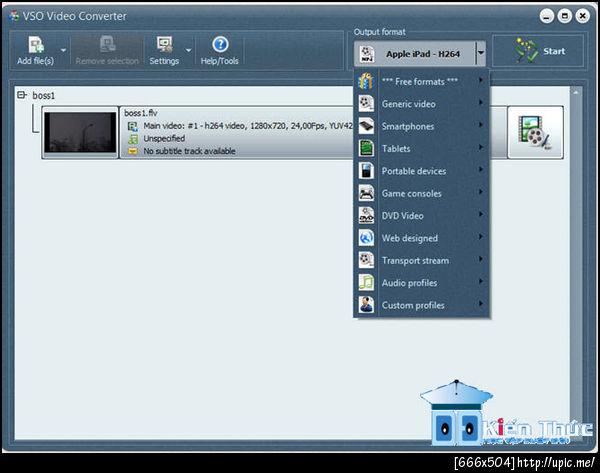The width and height of the screenshot is (600, 473).
Task: Select the Tablets icon in menu
Action: (x=366, y=148)
